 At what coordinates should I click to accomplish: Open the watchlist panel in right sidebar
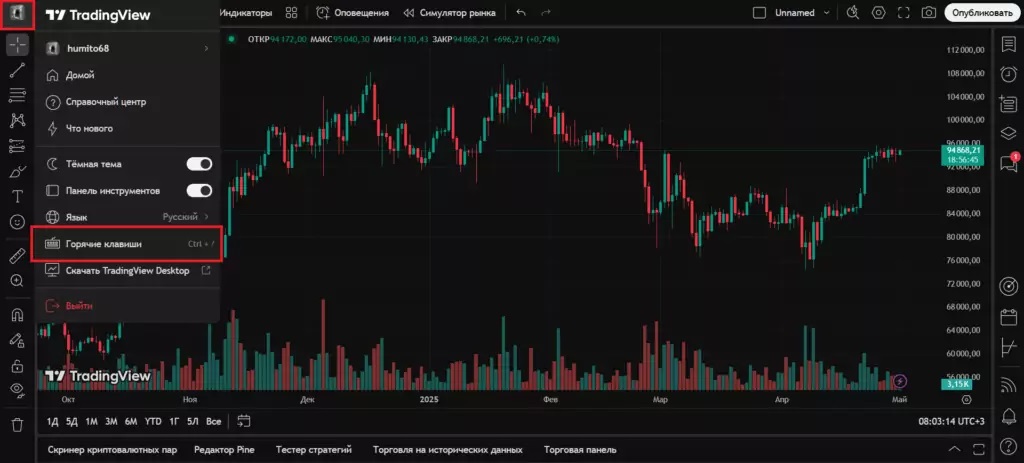1009,44
